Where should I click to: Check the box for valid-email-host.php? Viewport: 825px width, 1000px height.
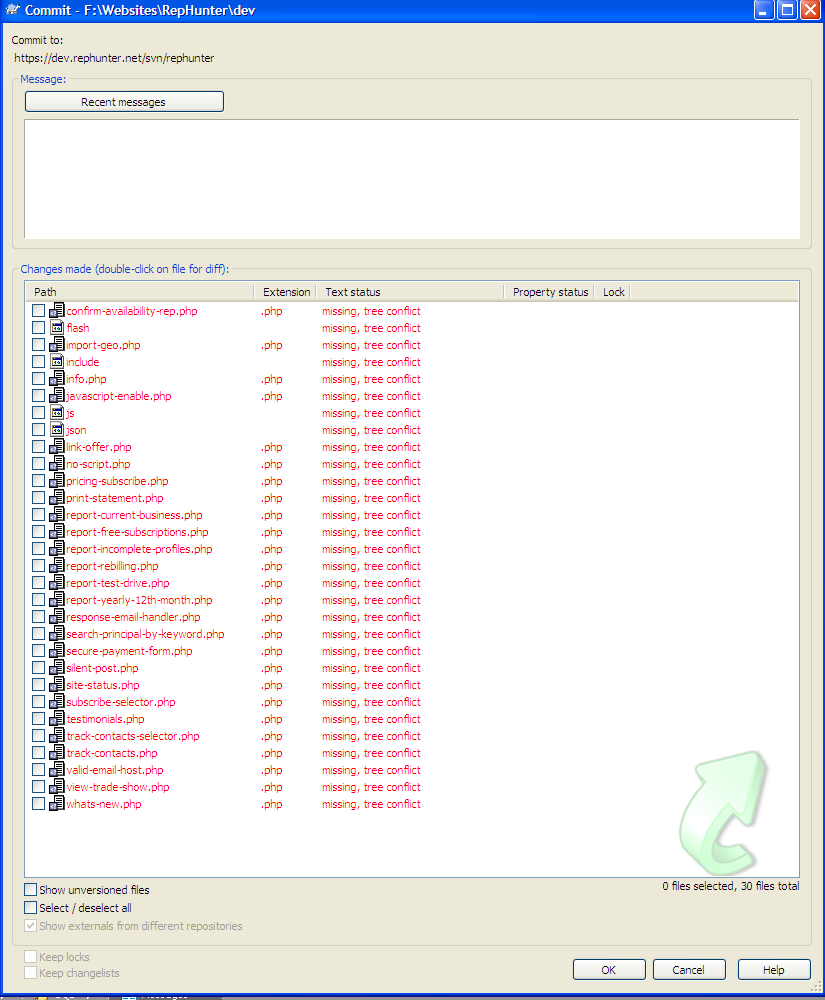pyautogui.click(x=38, y=770)
